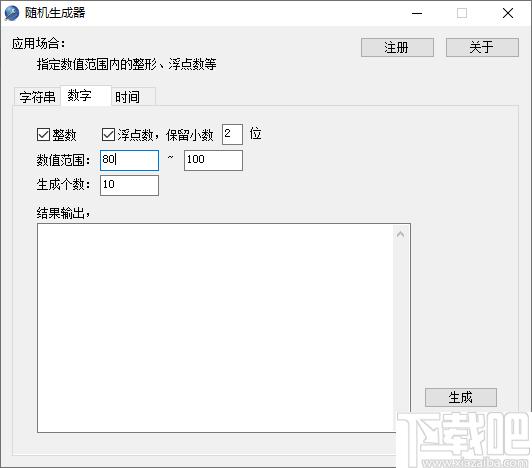Uncheck the 浮点数 checkbox

click(109, 135)
